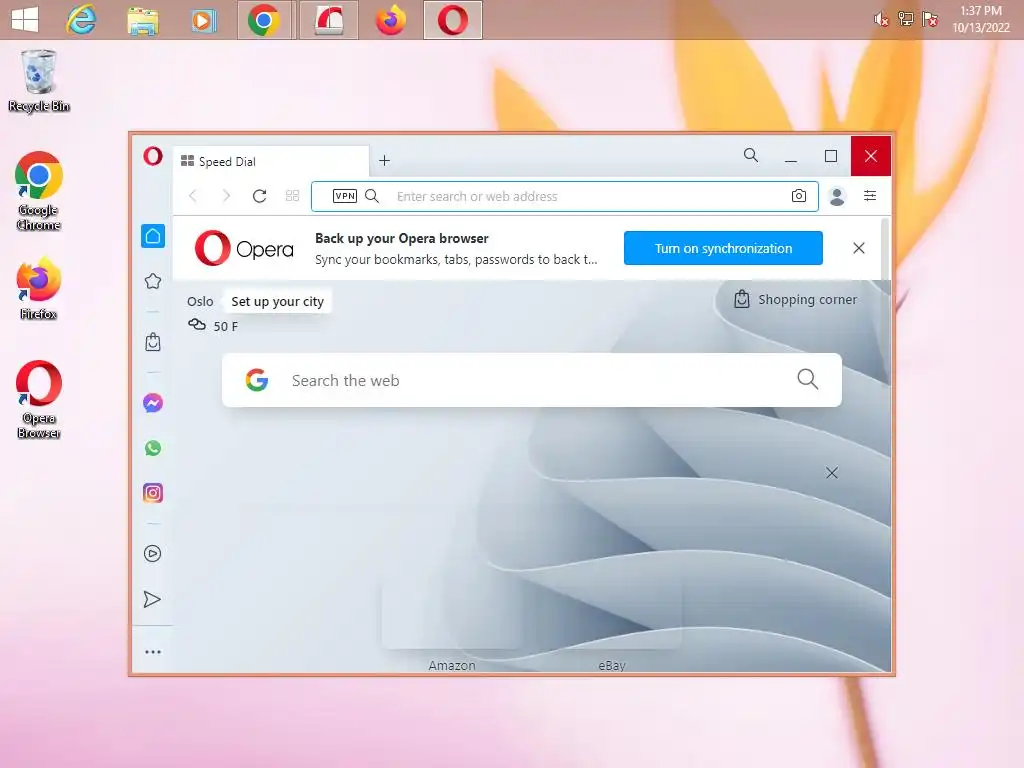Open a new tab with plus button

pos(385,161)
